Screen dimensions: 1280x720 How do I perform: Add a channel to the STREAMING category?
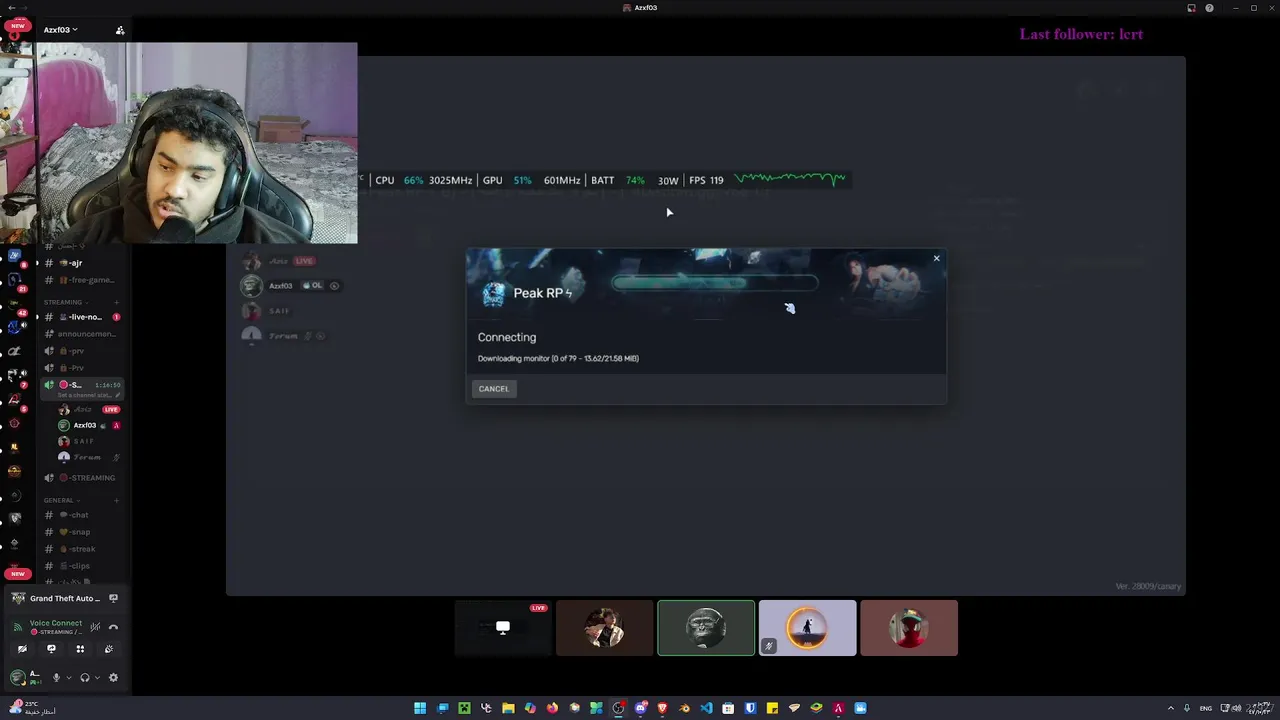click(x=117, y=302)
